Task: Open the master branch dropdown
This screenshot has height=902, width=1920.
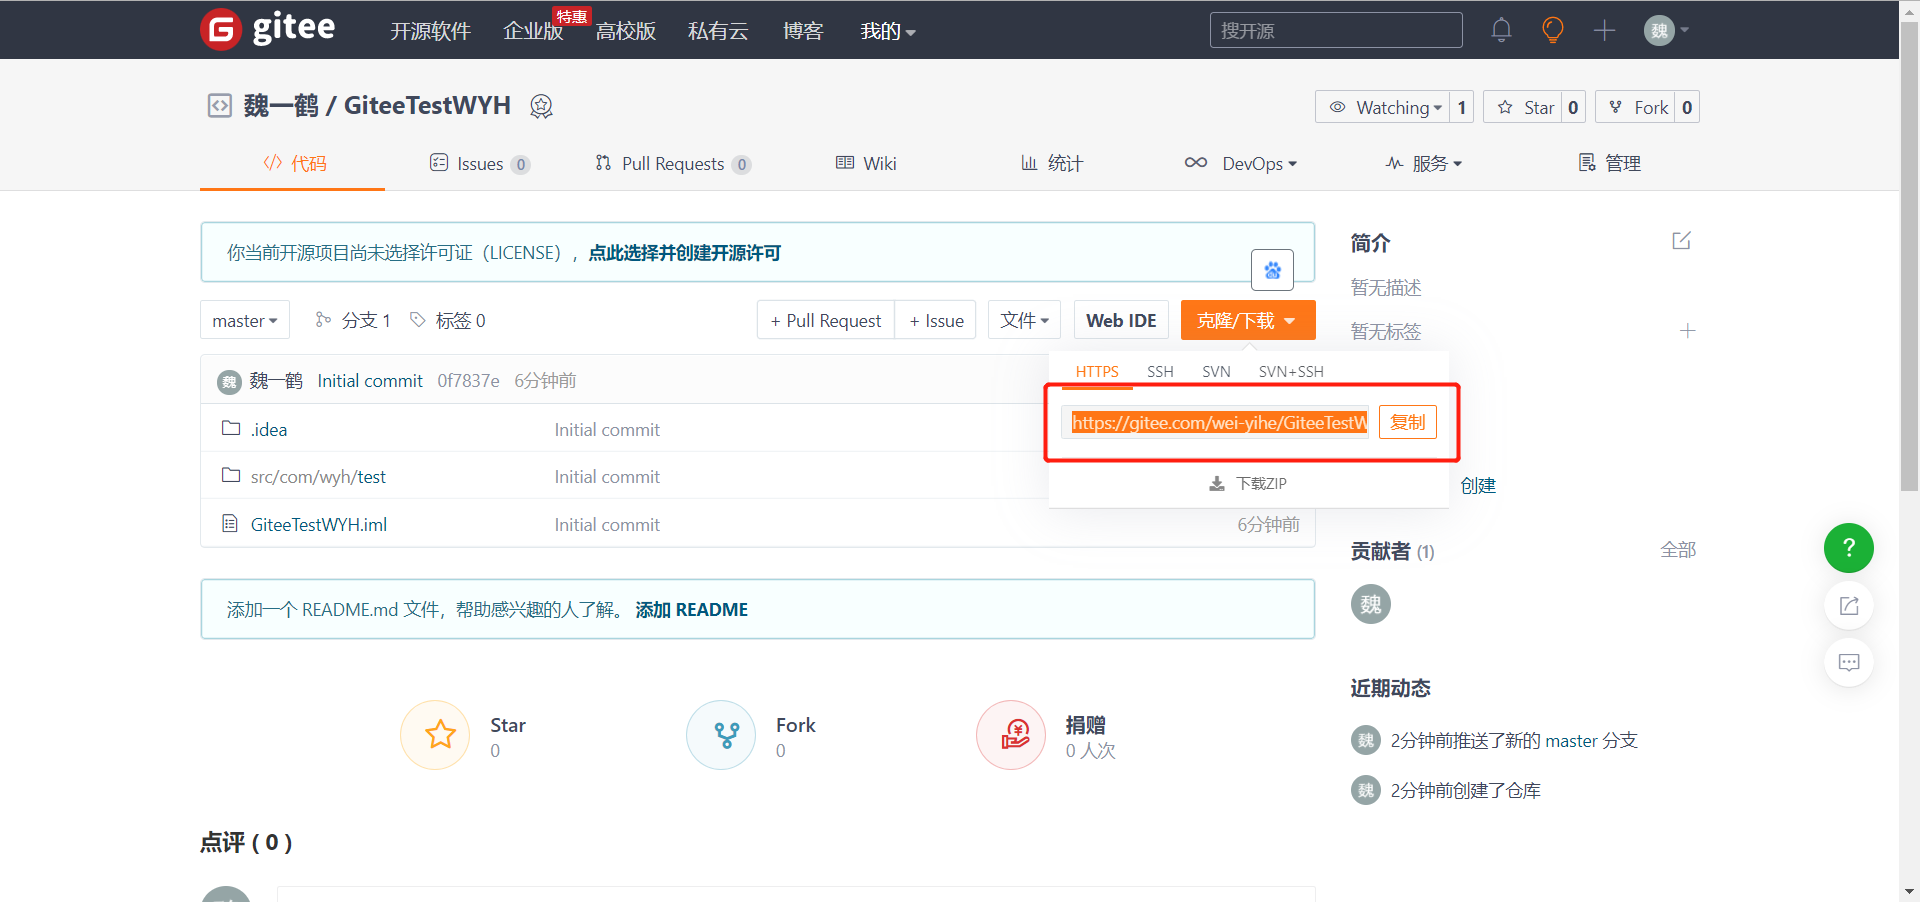Action: point(245,320)
